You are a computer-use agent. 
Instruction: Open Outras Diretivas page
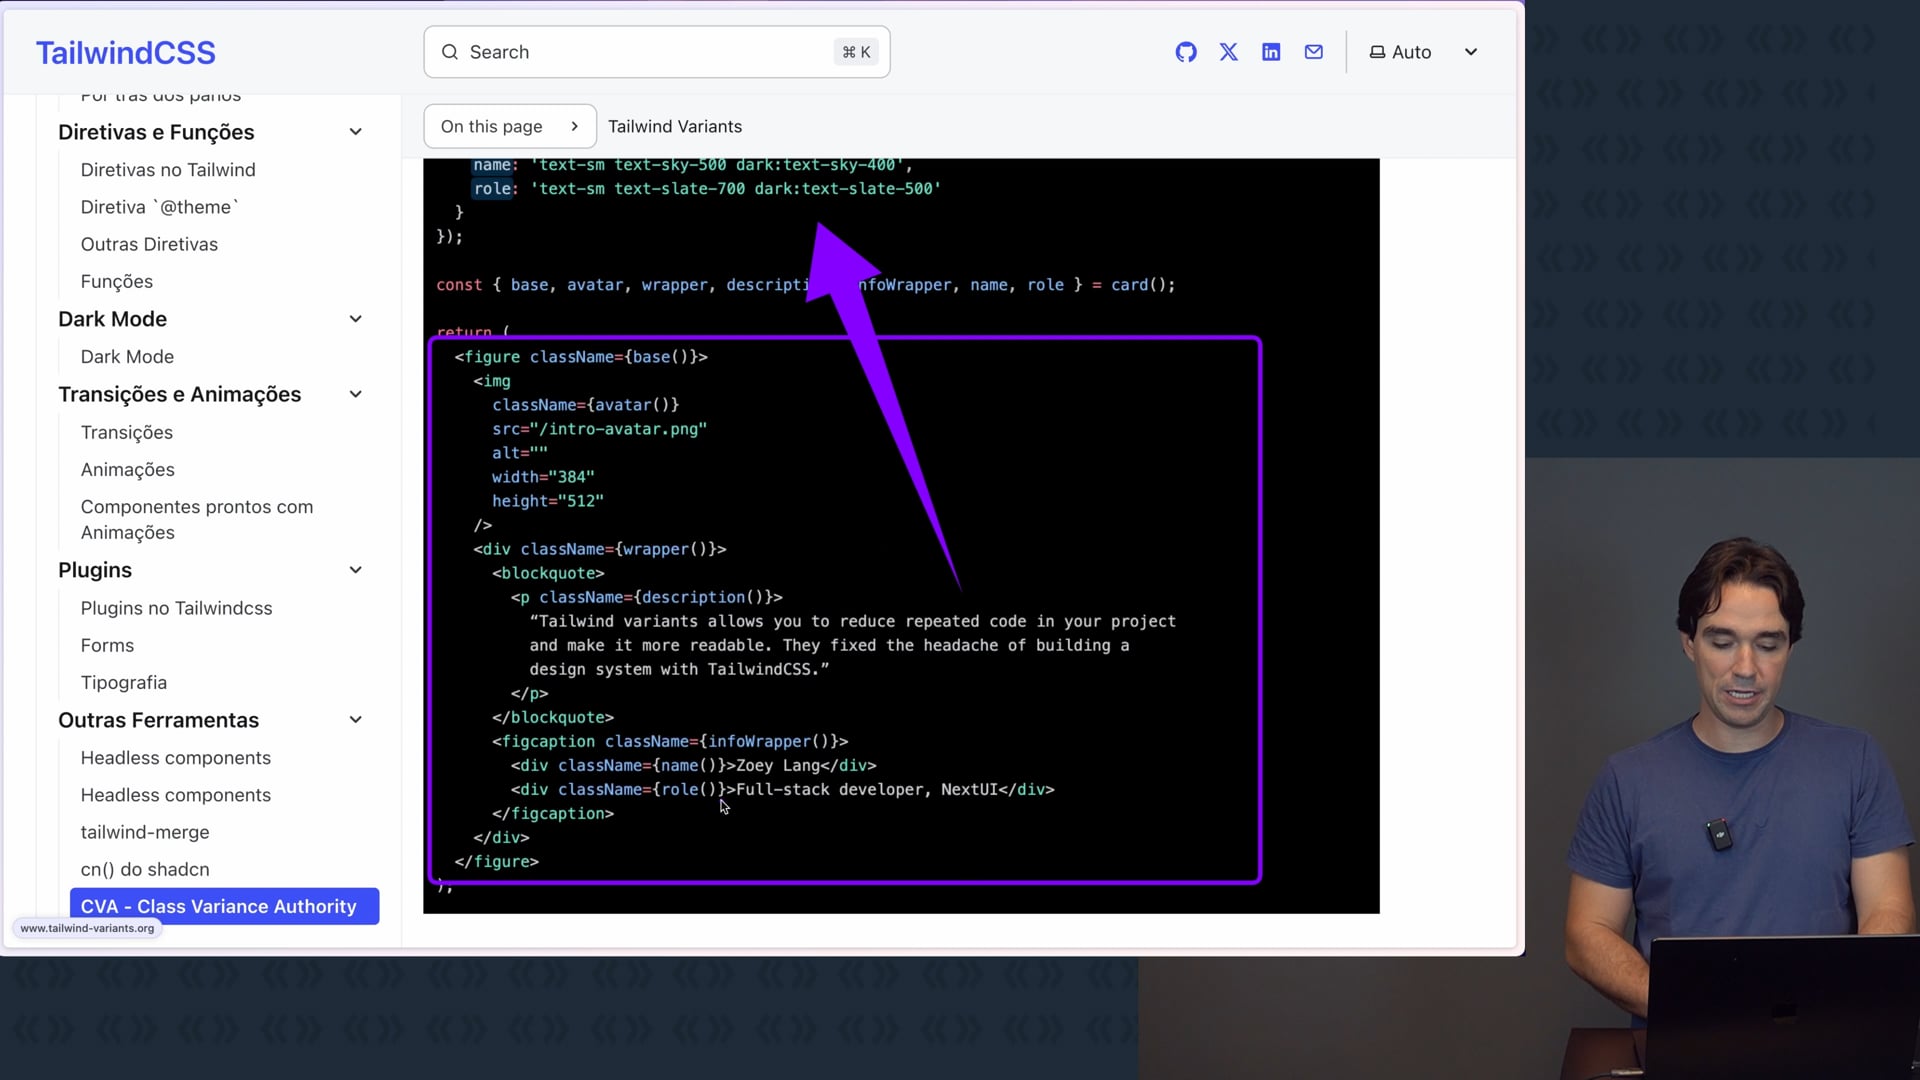pyautogui.click(x=149, y=244)
